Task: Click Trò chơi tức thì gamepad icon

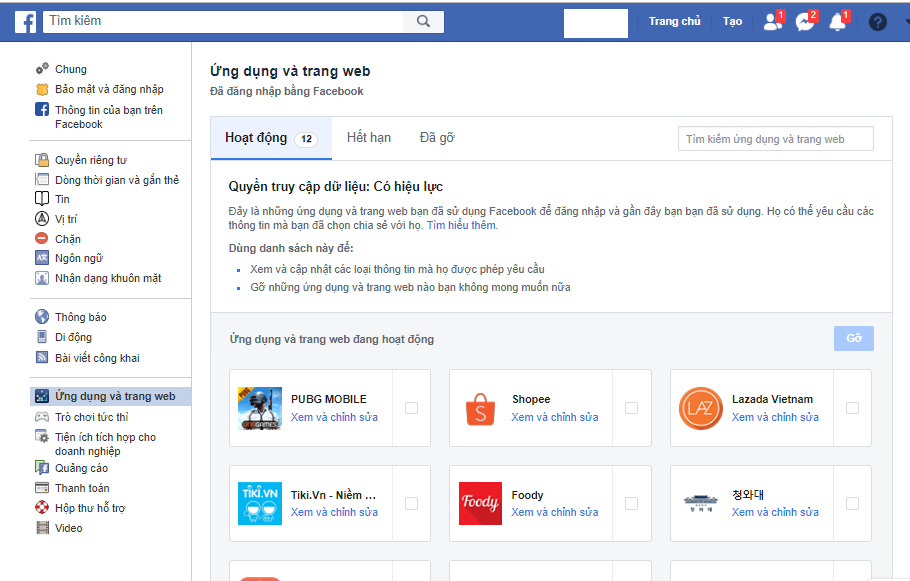Action: (42, 417)
